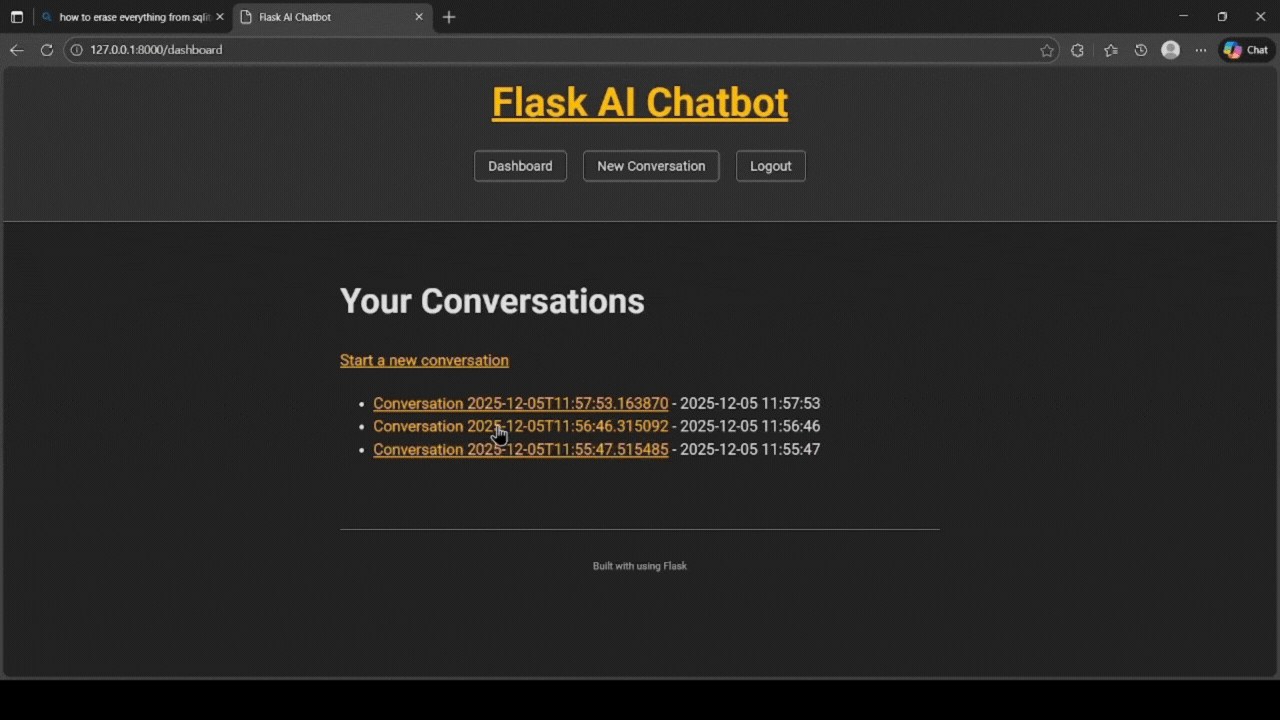This screenshot has height=720, width=1280.
Task: Switch to the sqlite search tab
Action: pyautogui.click(x=130, y=17)
